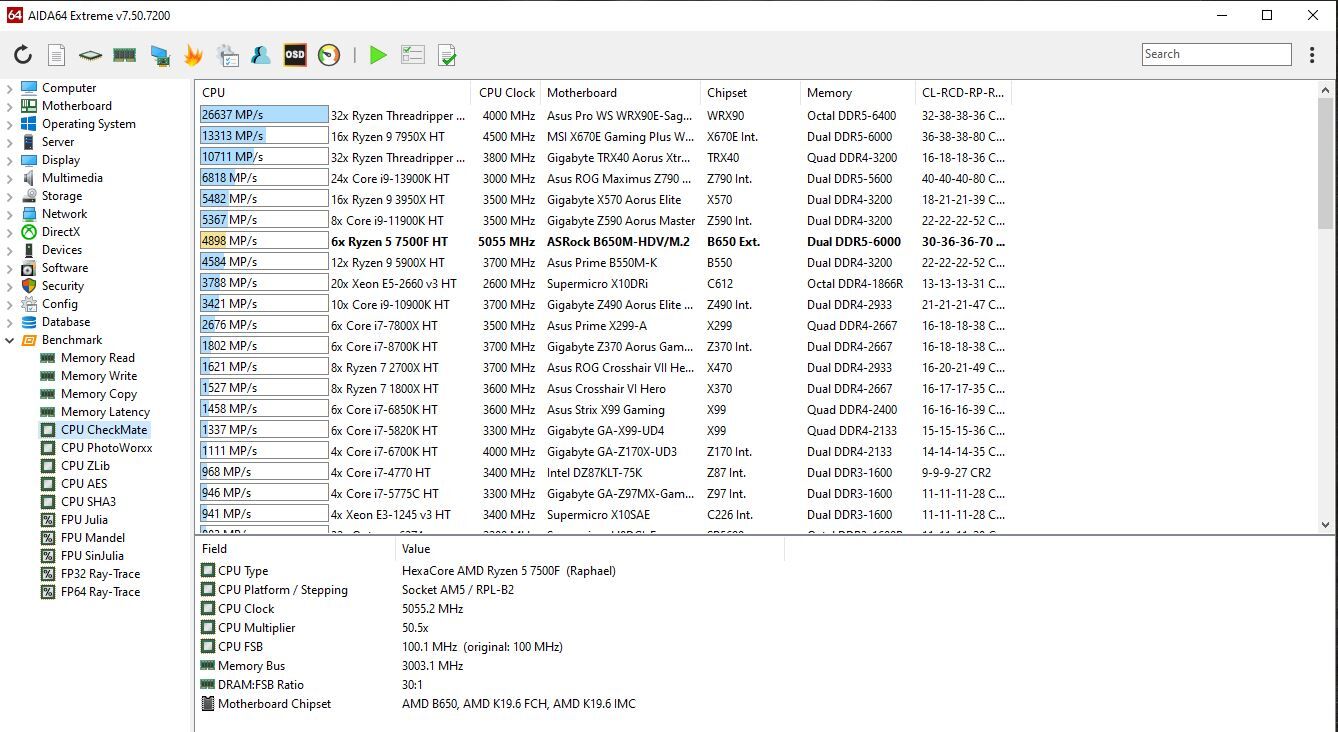1338x732 pixels.
Task: Click the Refresh toolbar icon
Action: pyautogui.click(x=23, y=56)
